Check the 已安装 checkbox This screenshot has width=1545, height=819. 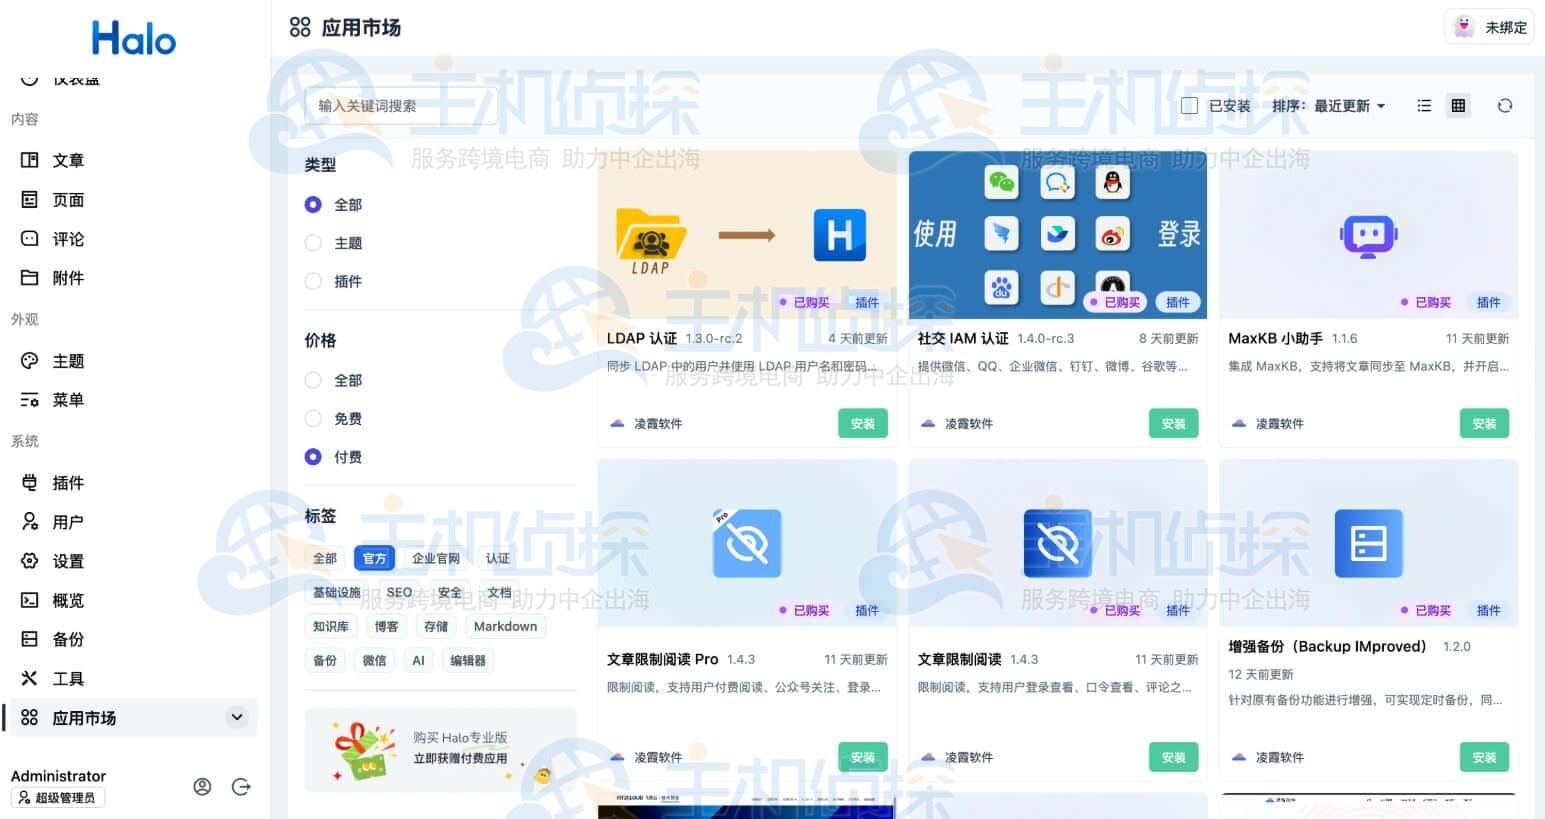[x=1189, y=104]
